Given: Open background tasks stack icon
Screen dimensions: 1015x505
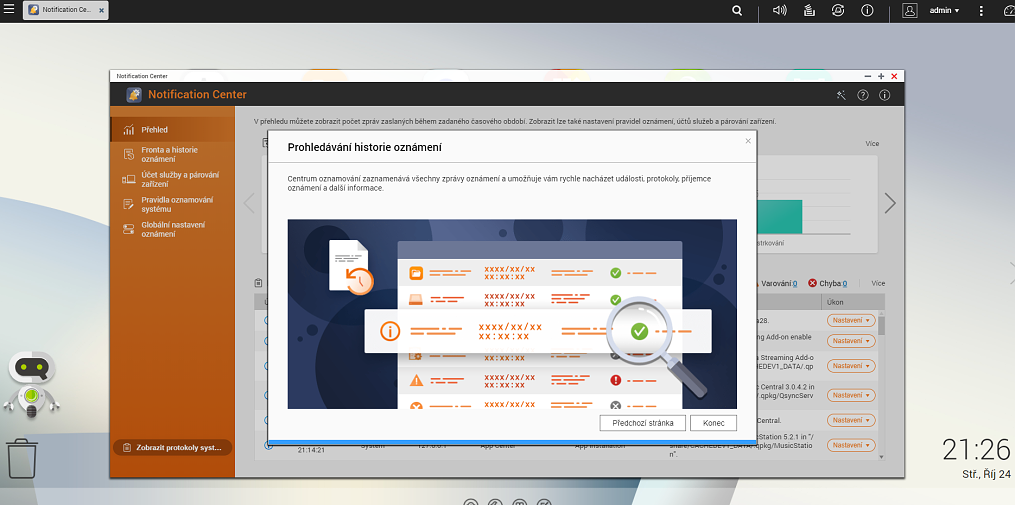Looking at the screenshot, I should (809, 10).
